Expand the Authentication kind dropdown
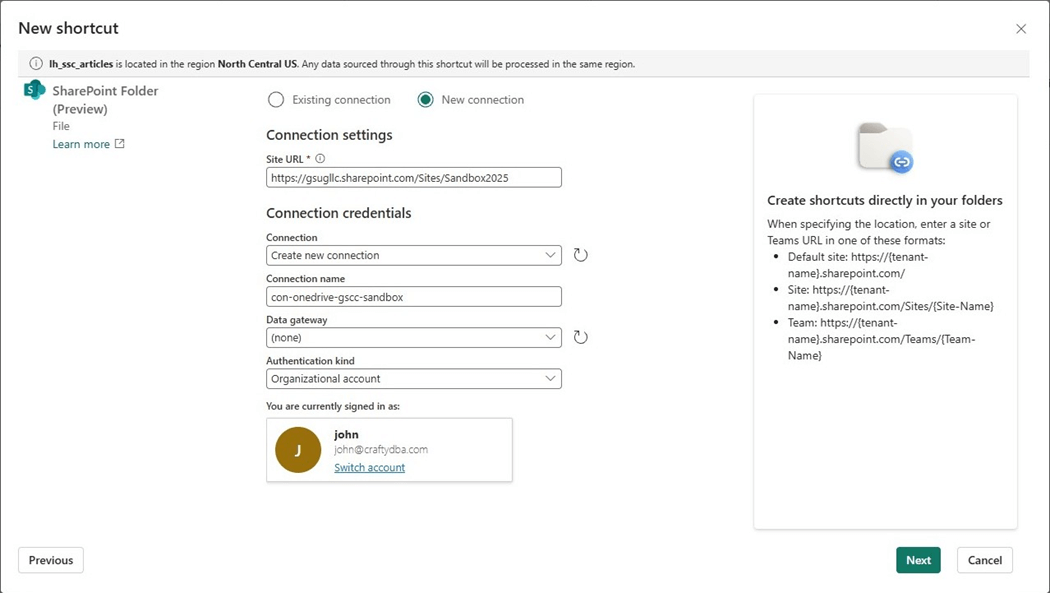 click(414, 379)
